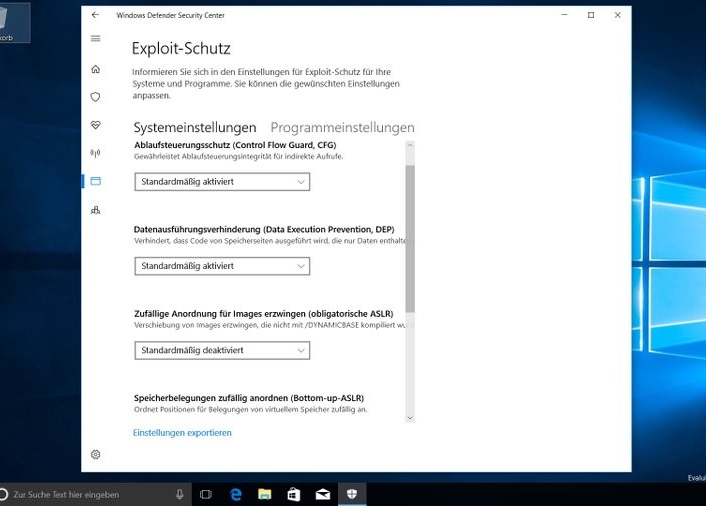Maximize the Windows Defender Security Center window
The width and height of the screenshot is (706, 506).
(x=591, y=15)
